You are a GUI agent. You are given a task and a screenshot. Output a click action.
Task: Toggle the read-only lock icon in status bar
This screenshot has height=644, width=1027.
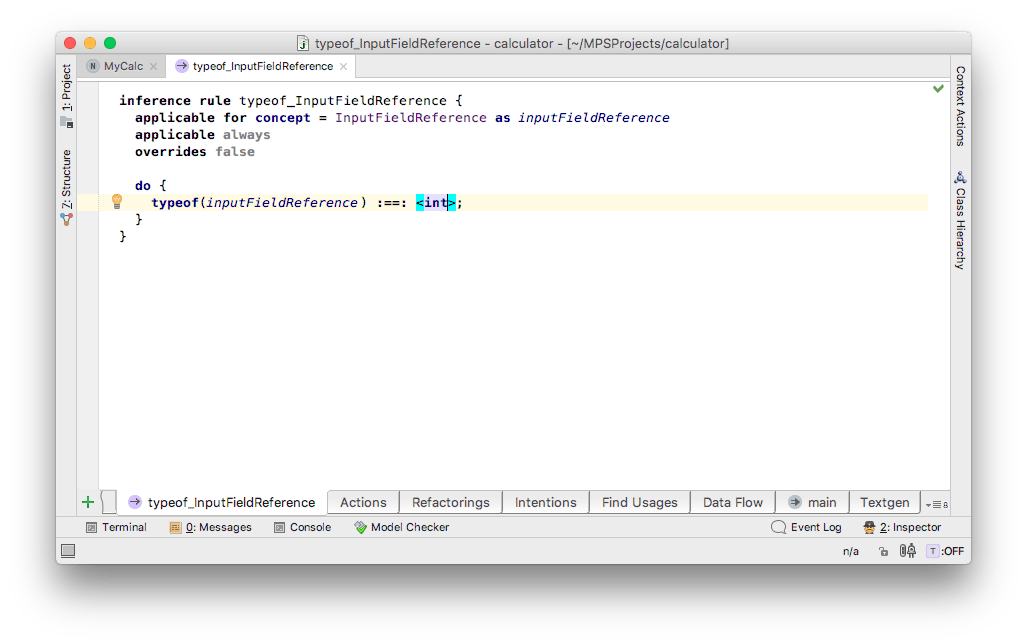(x=883, y=551)
